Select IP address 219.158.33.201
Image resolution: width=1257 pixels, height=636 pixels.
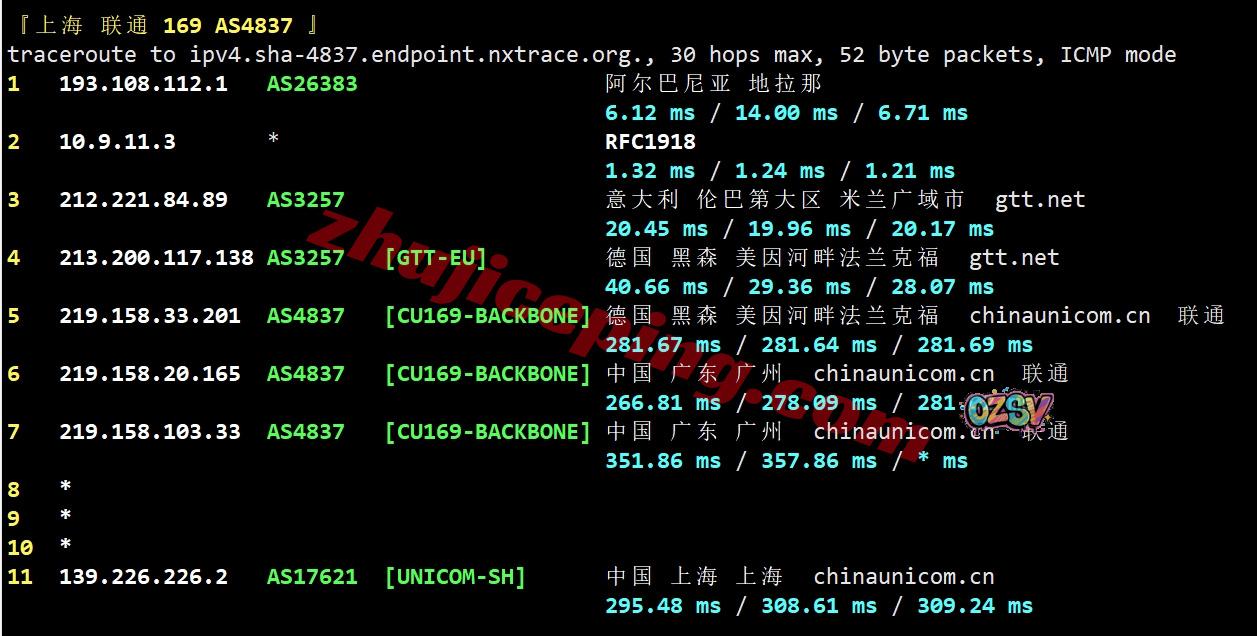[x=150, y=316]
